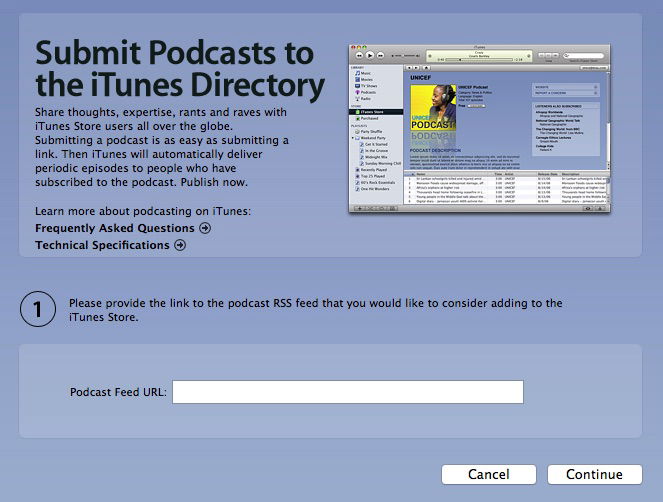Focus the Podcast Feed URL field
The width and height of the screenshot is (663, 502).
[348, 392]
